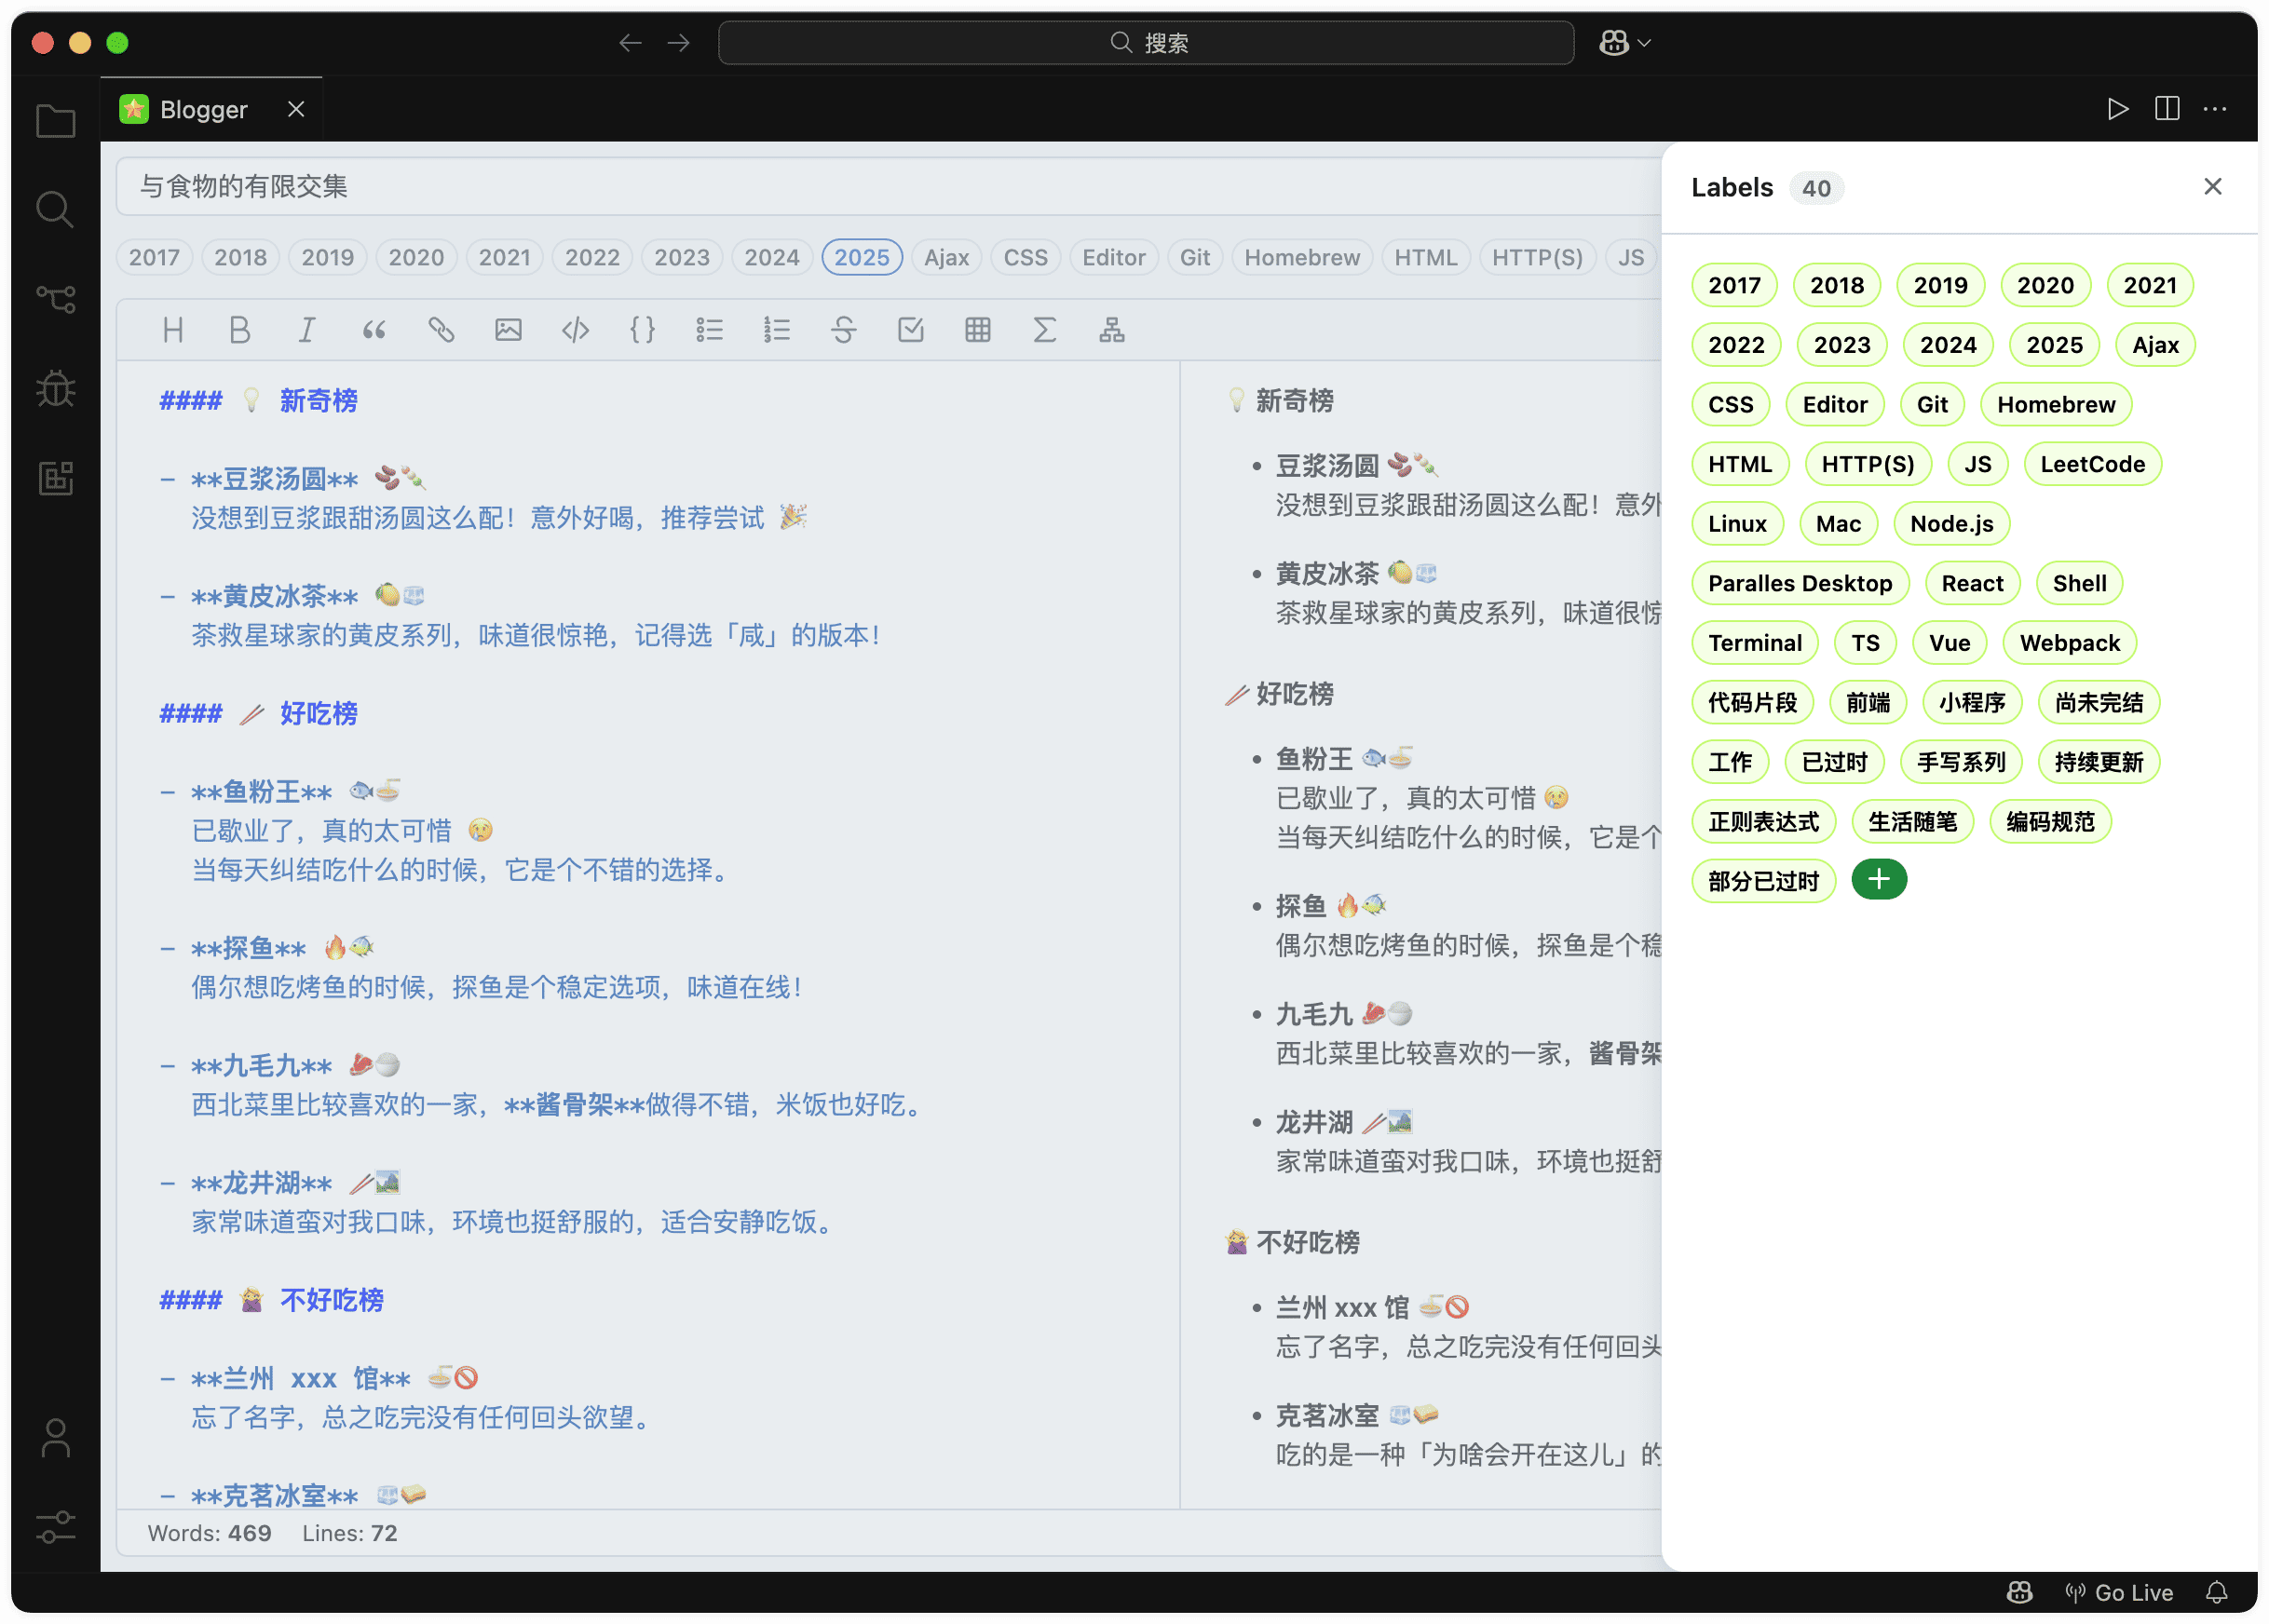
Task: Open the editor more actions (...) menu
Action: [2215, 109]
